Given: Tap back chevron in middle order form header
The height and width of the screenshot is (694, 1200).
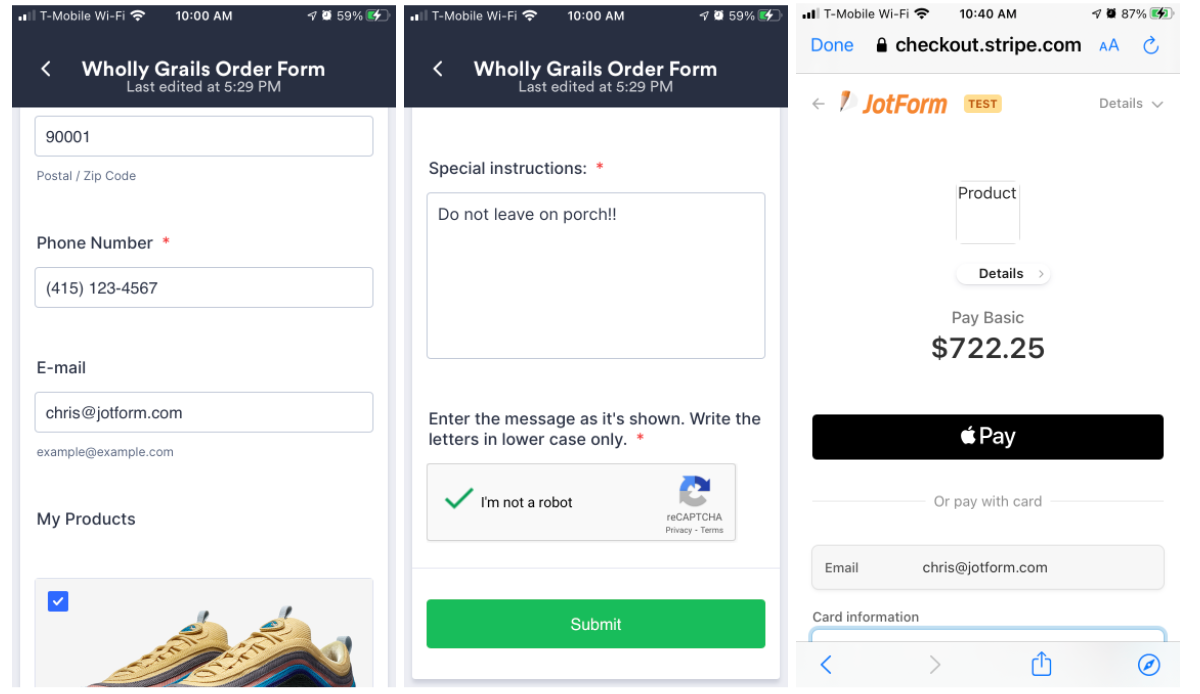Looking at the screenshot, I should point(438,69).
